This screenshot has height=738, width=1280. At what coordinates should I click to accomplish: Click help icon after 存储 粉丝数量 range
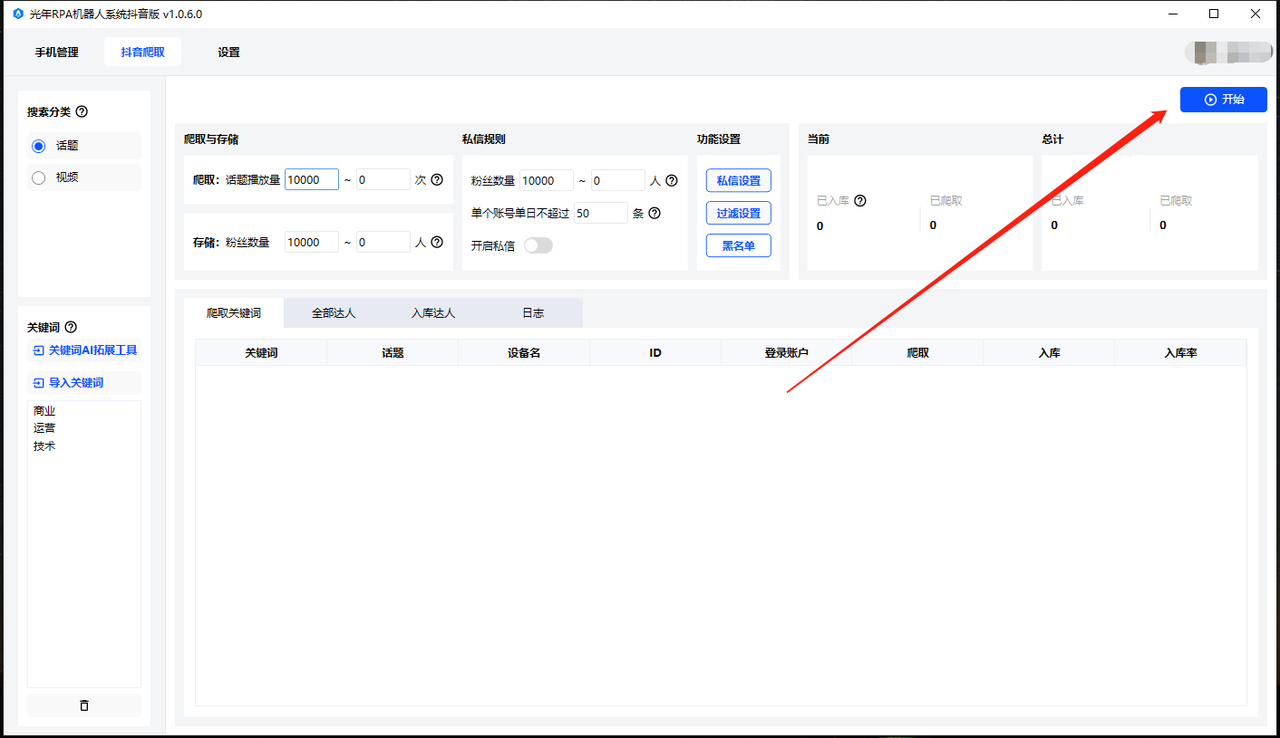(x=436, y=242)
